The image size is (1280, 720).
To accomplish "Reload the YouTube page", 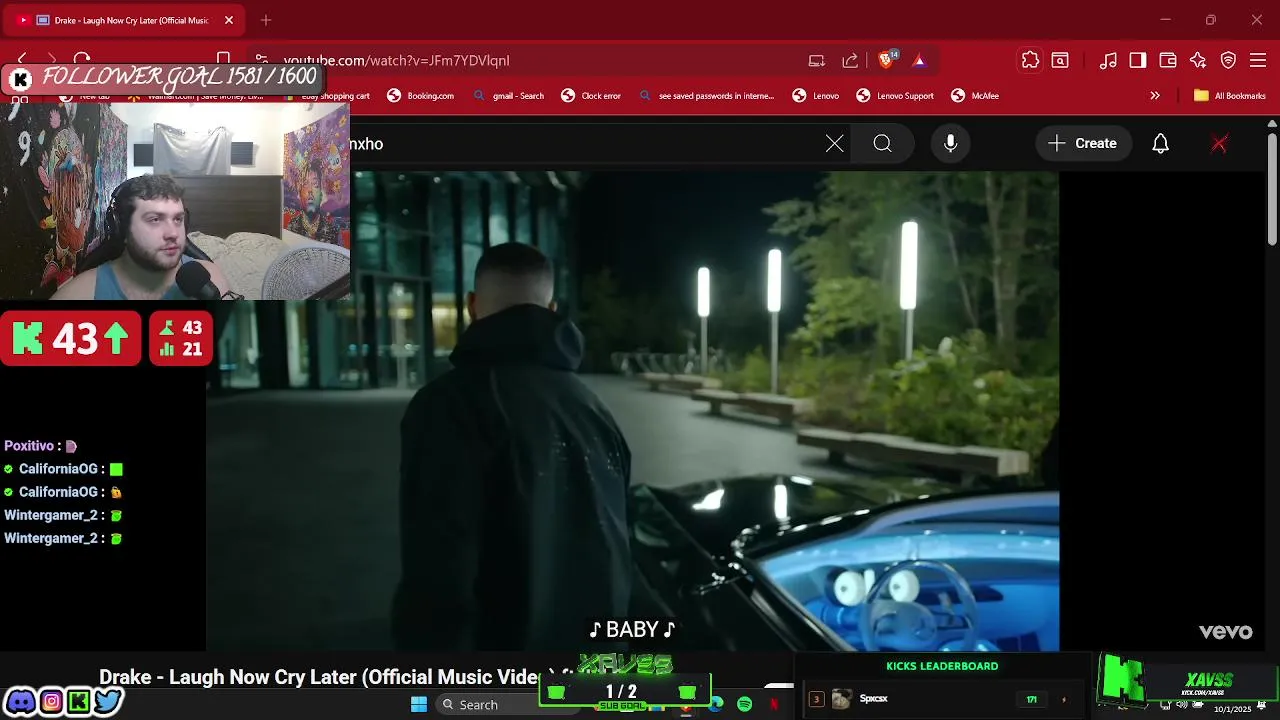I will (83, 60).
